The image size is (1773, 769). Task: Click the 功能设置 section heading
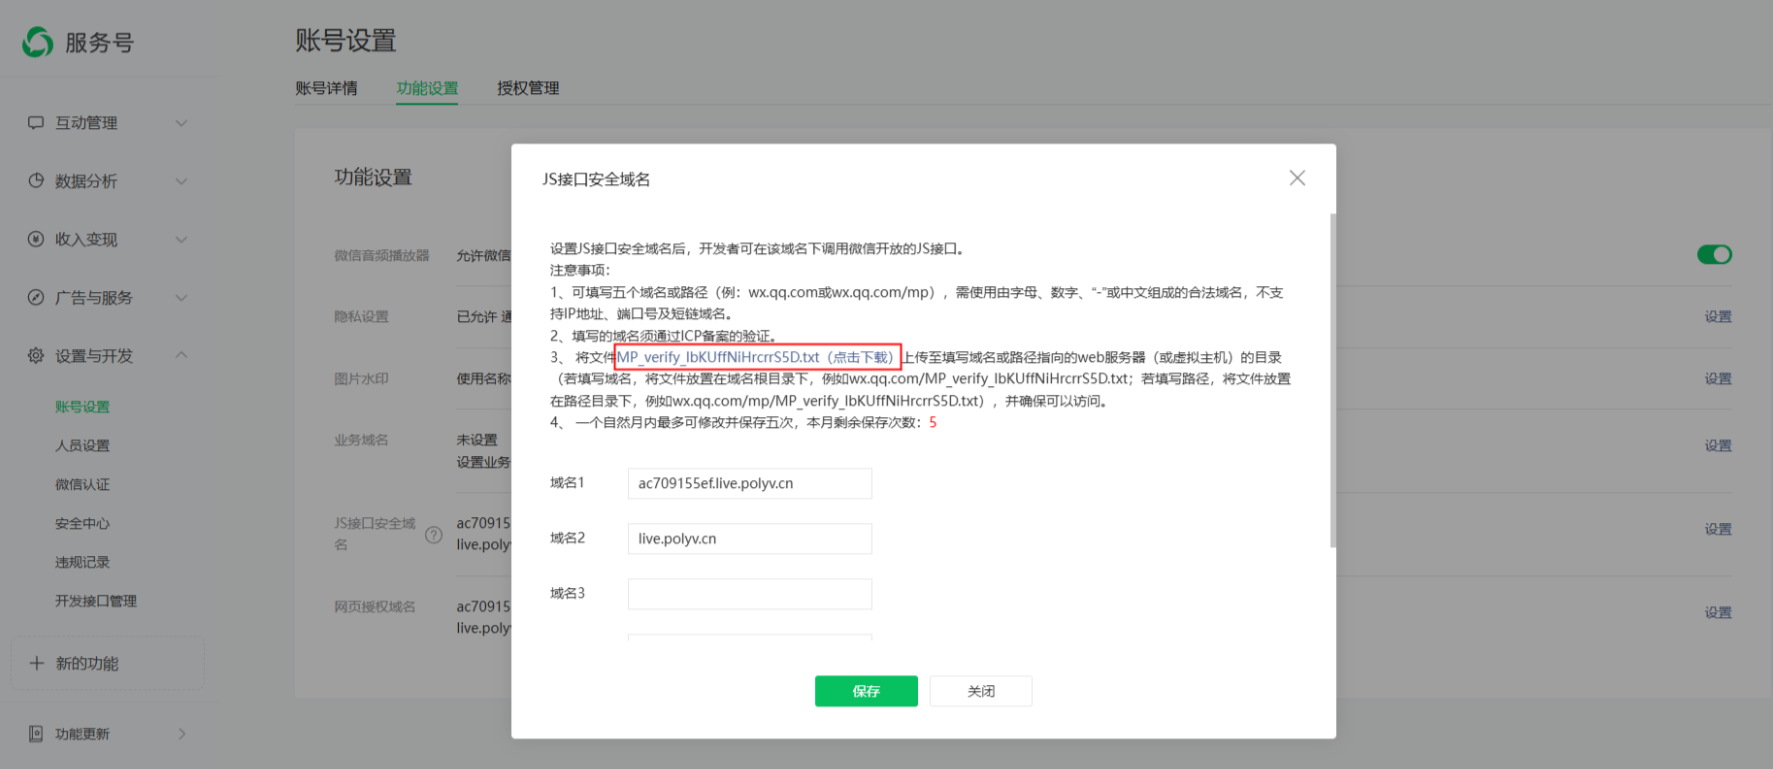click(373, 177)
